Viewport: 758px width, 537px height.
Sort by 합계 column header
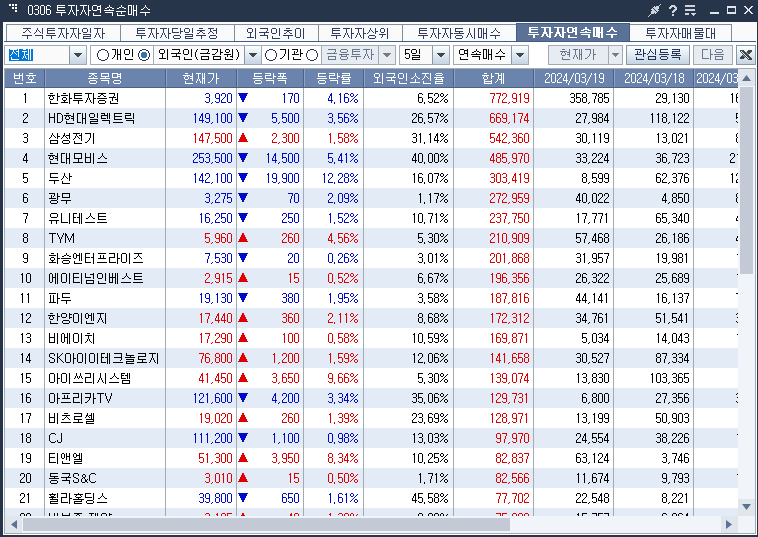tap(493, 78)
